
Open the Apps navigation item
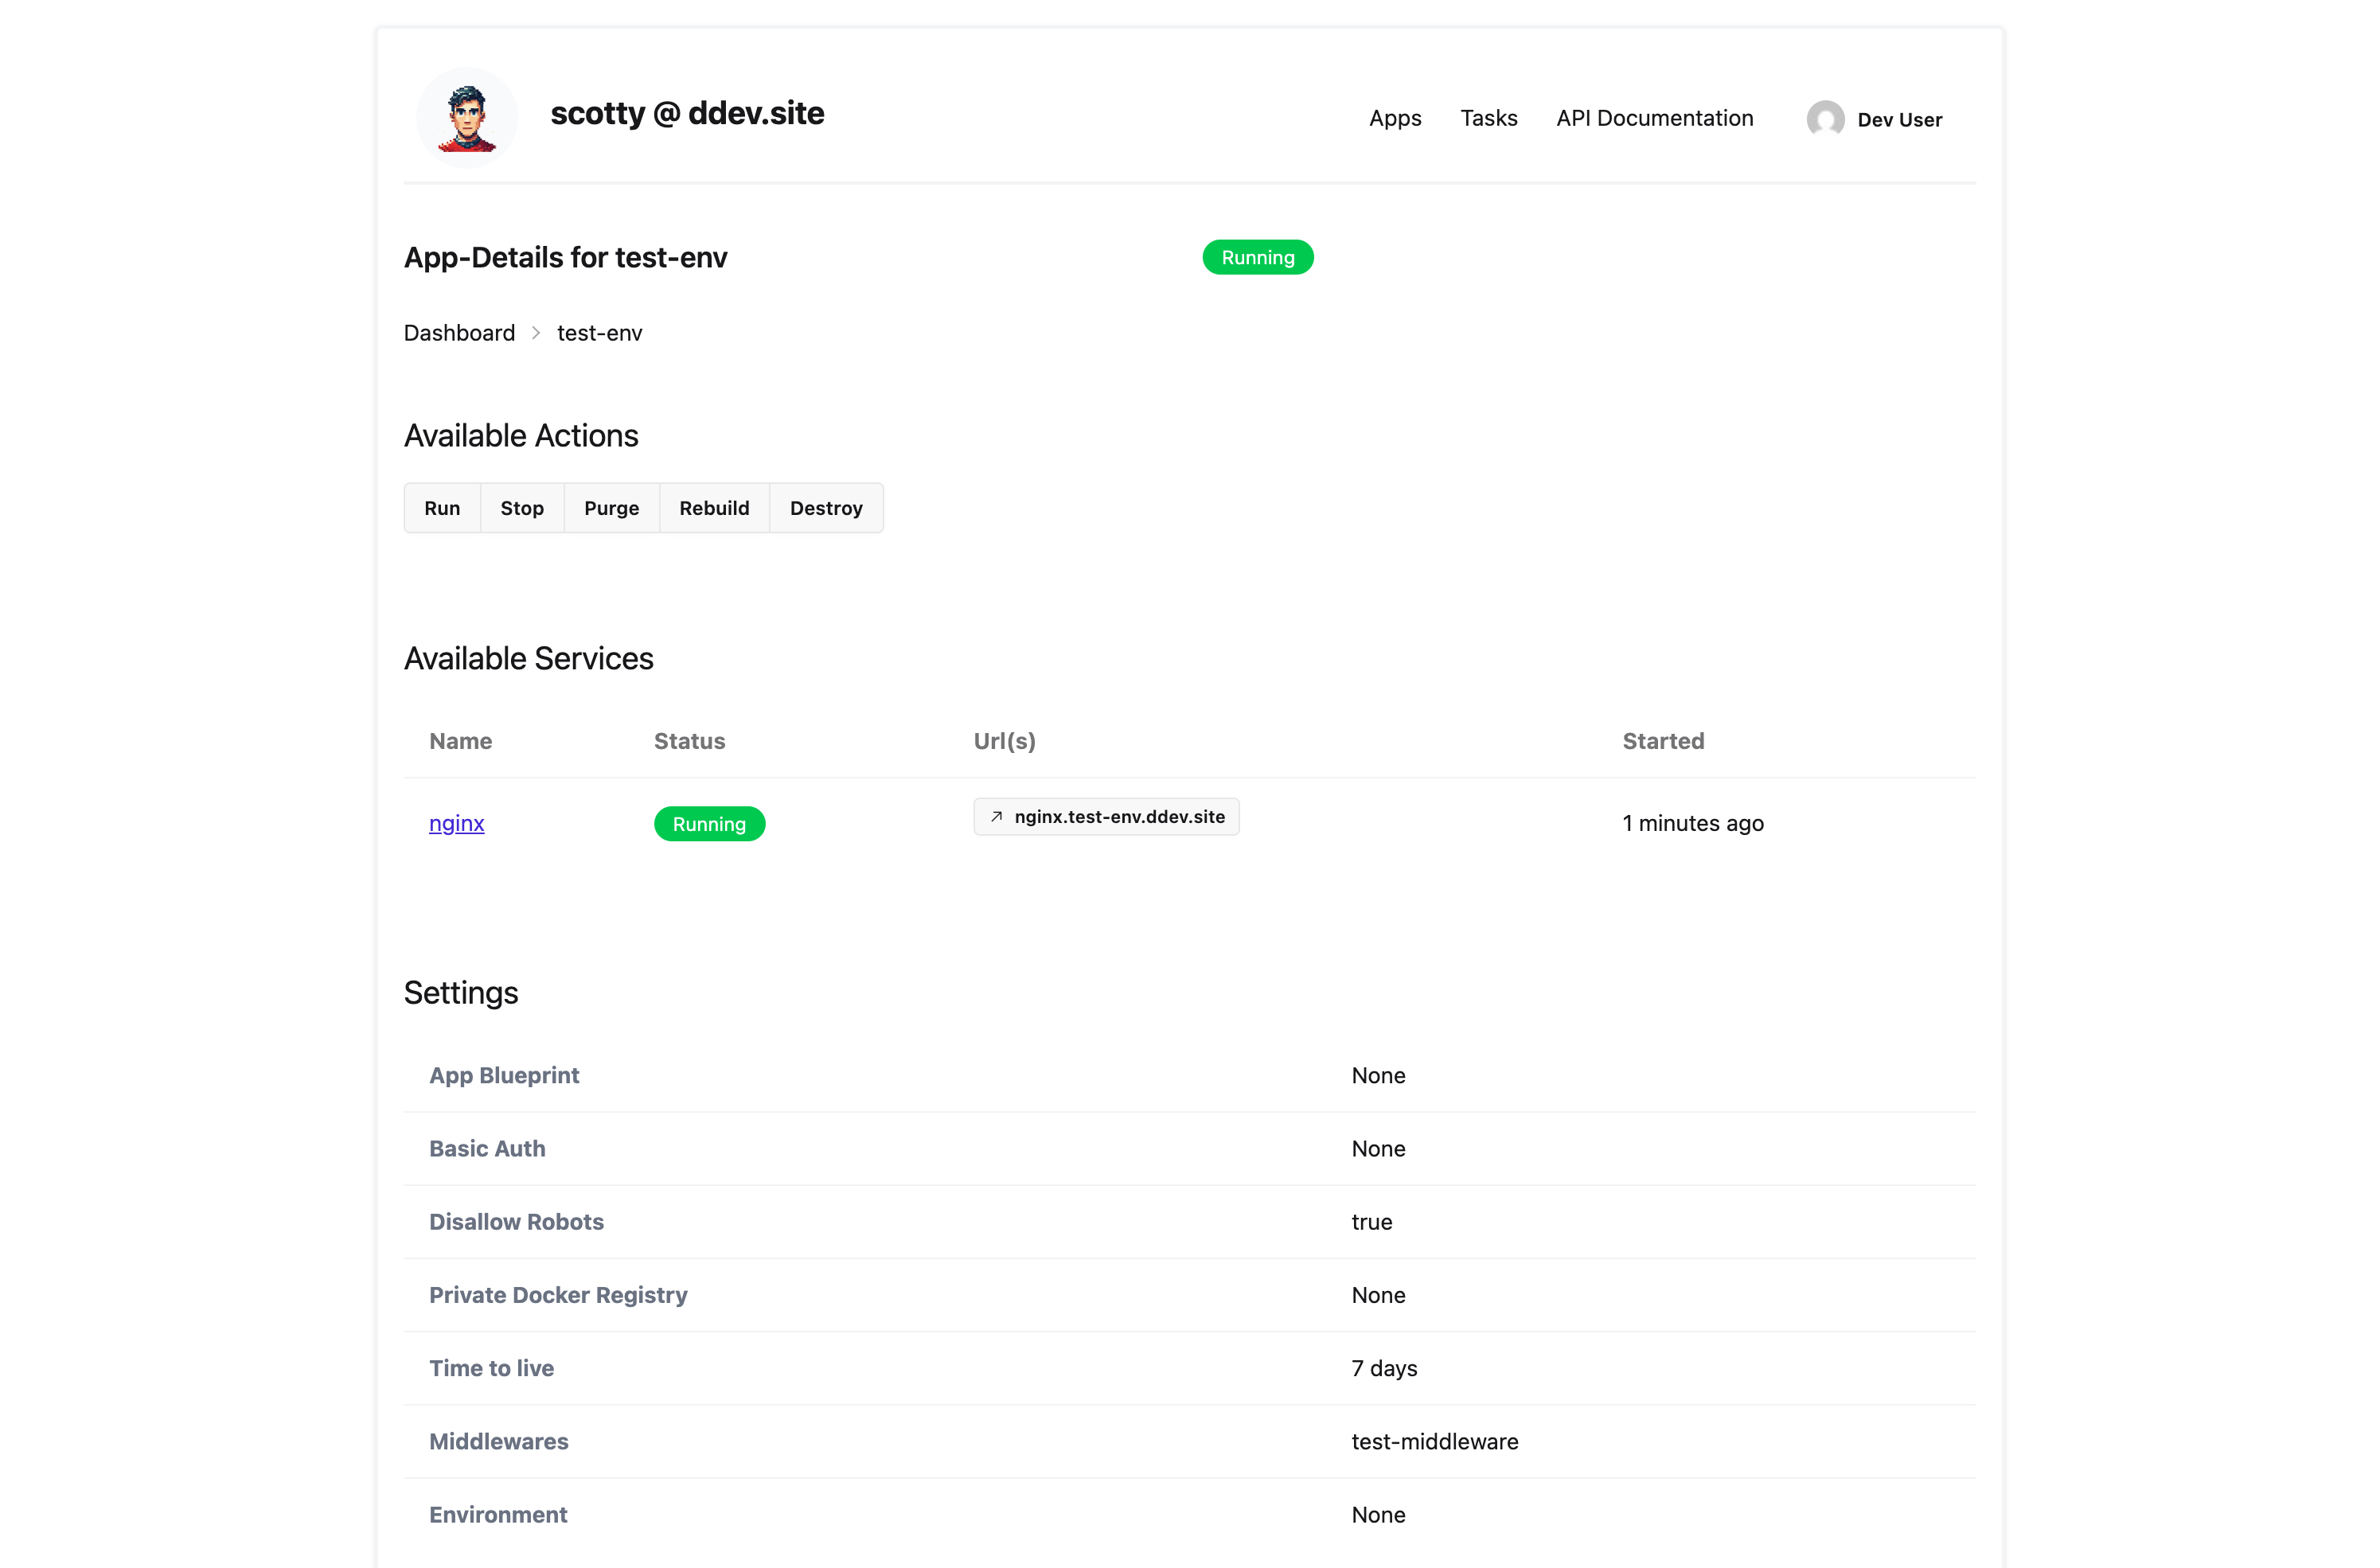[x=1394, y=118]
